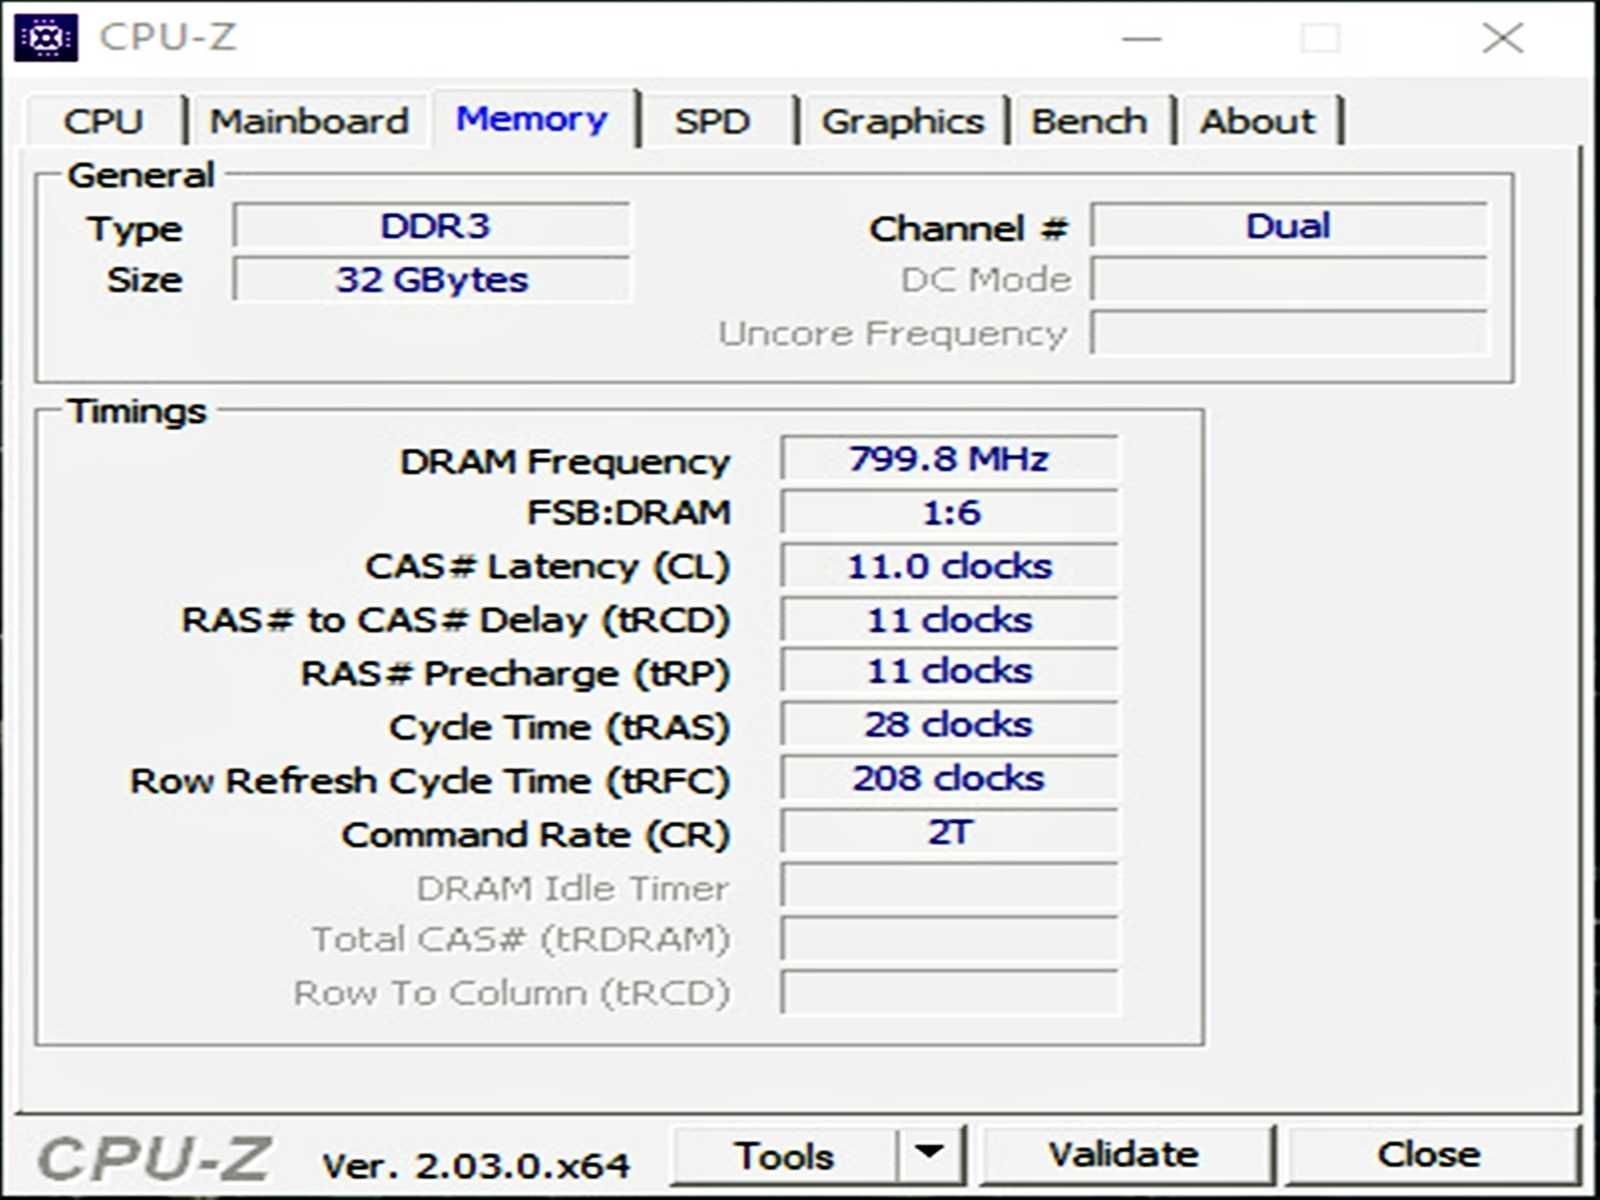The width and height of the screenshot is (1600, 1200).
Task: Open the Bench tab
Action: click(x=1089, y=121)
